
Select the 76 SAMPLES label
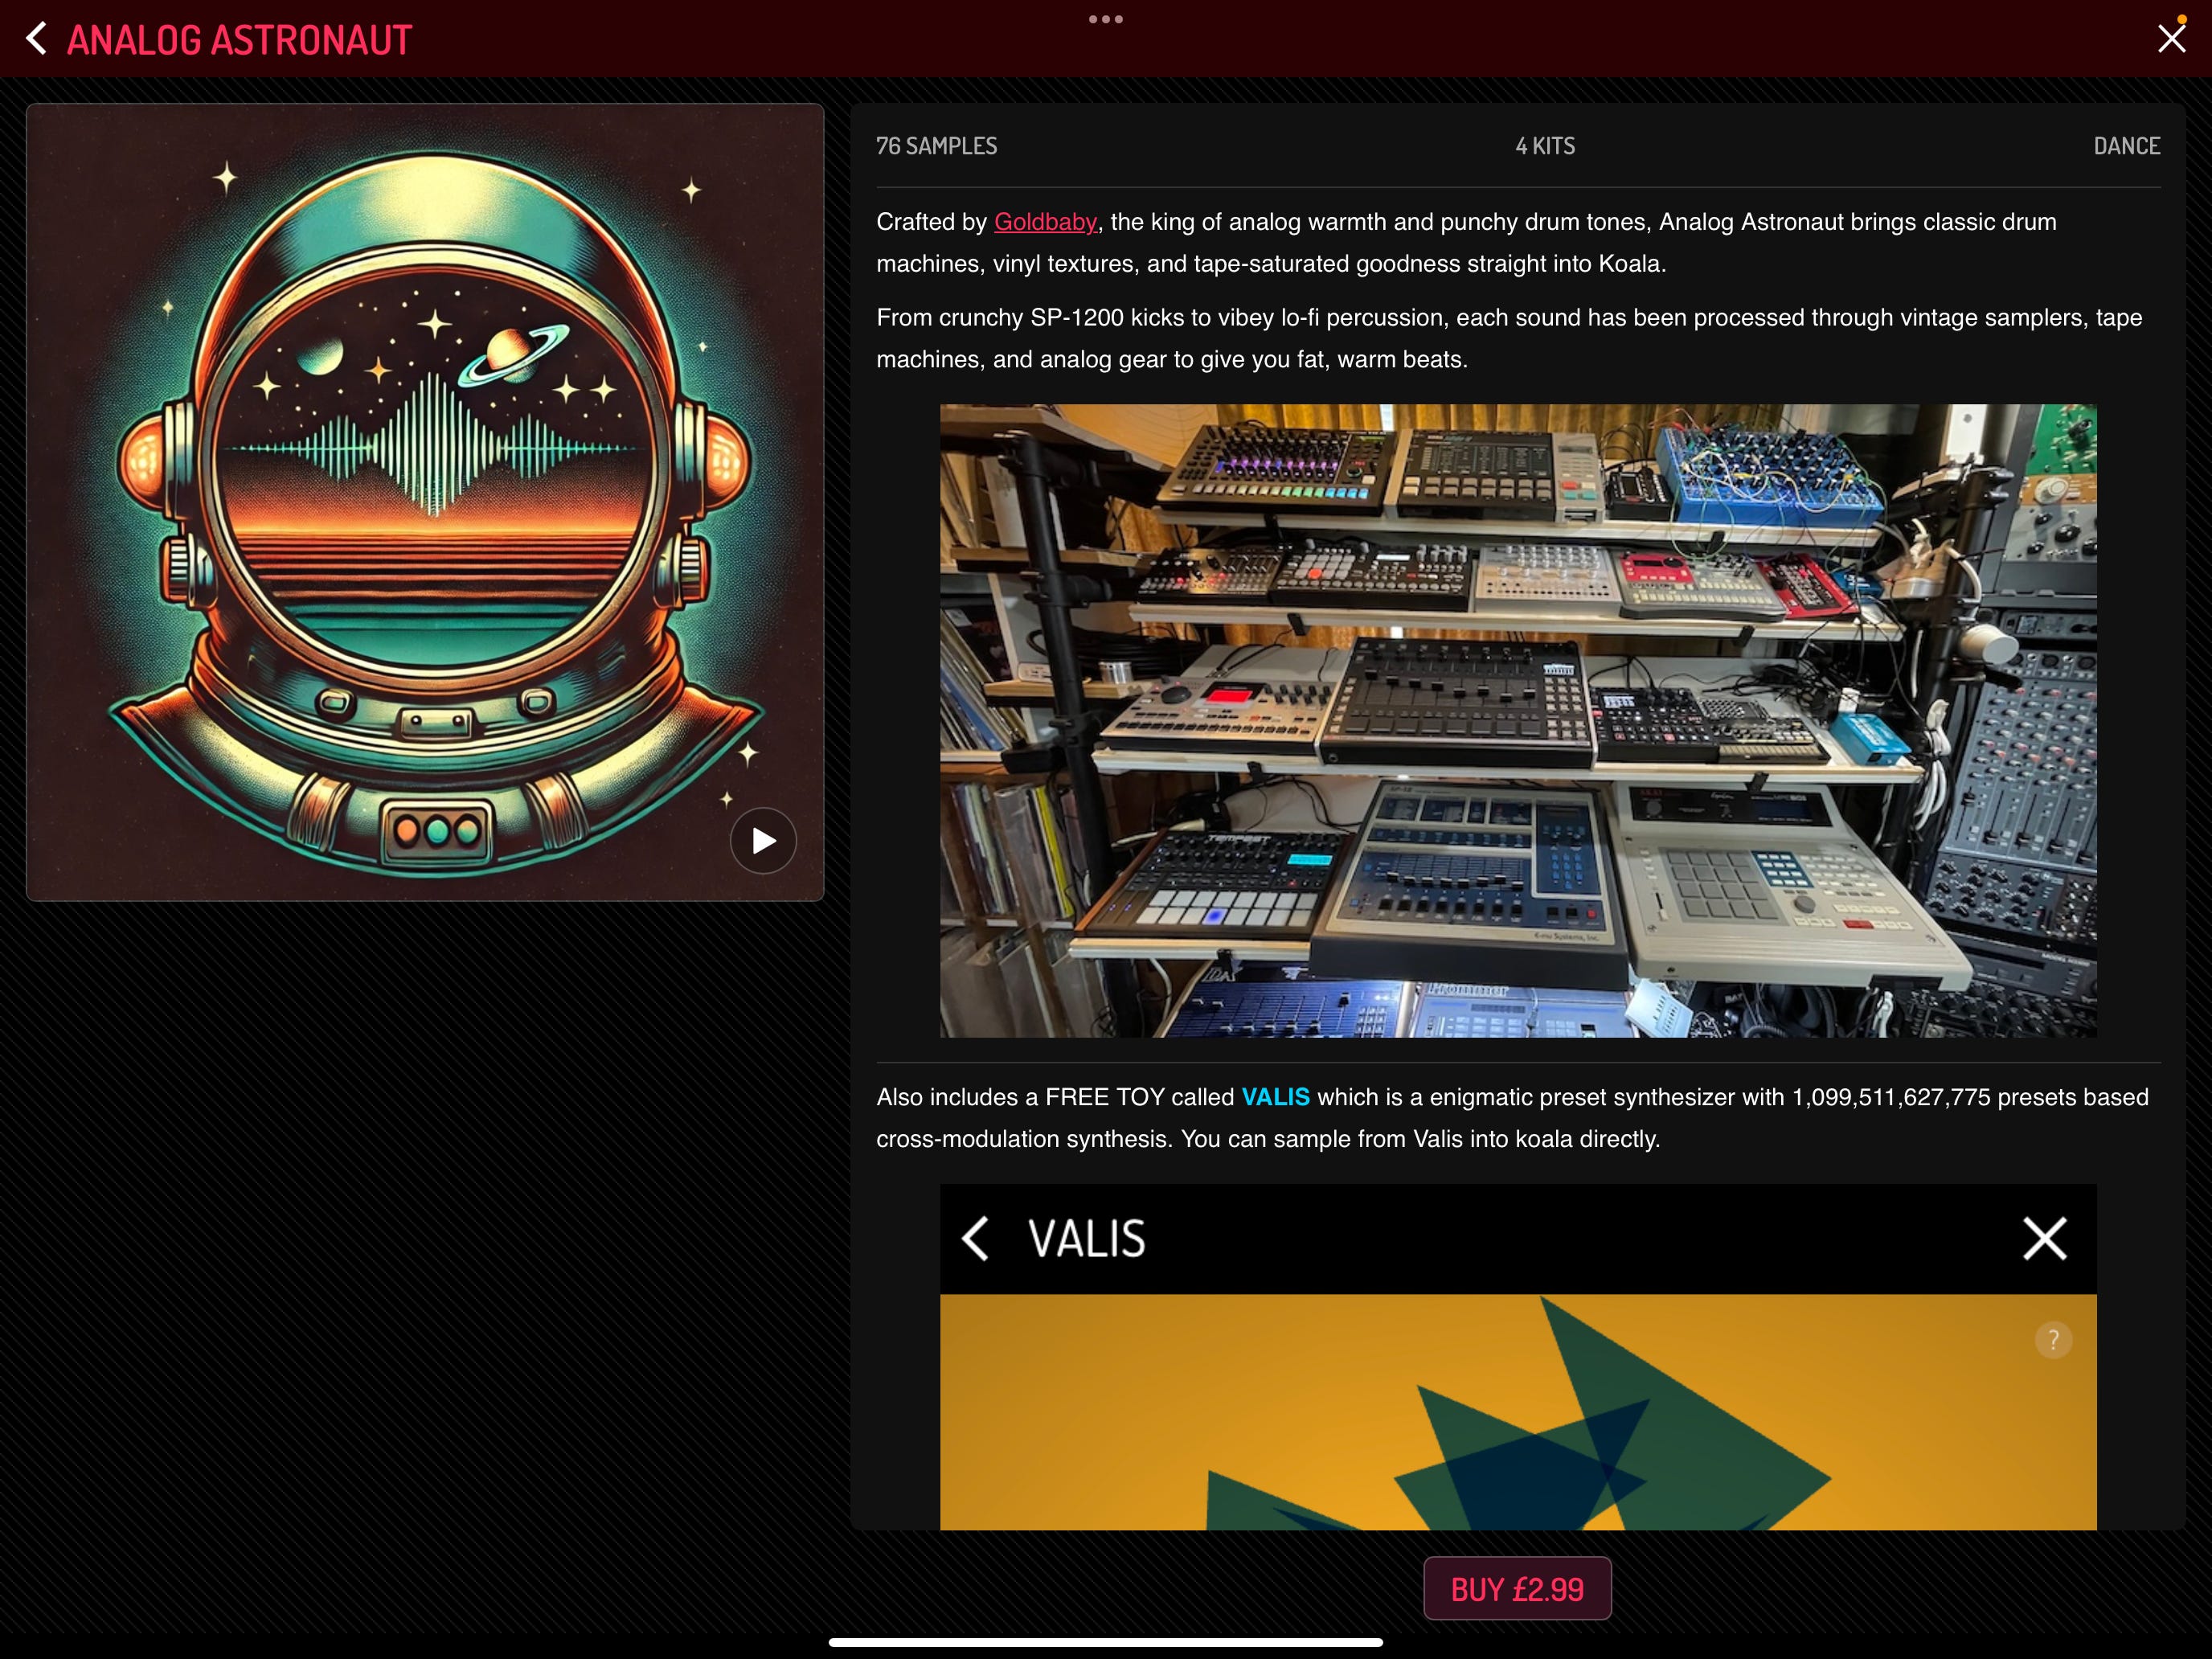[x=937, y=146]
